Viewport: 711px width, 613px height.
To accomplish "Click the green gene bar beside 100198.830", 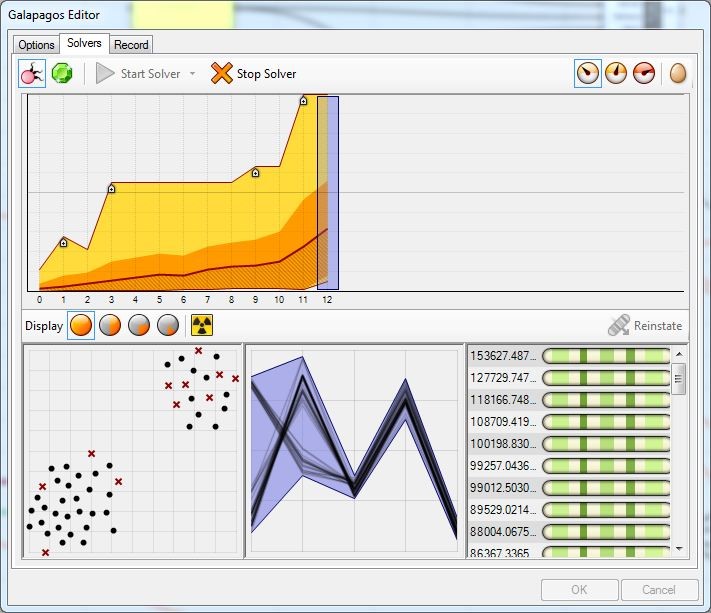I will (606, 443).
